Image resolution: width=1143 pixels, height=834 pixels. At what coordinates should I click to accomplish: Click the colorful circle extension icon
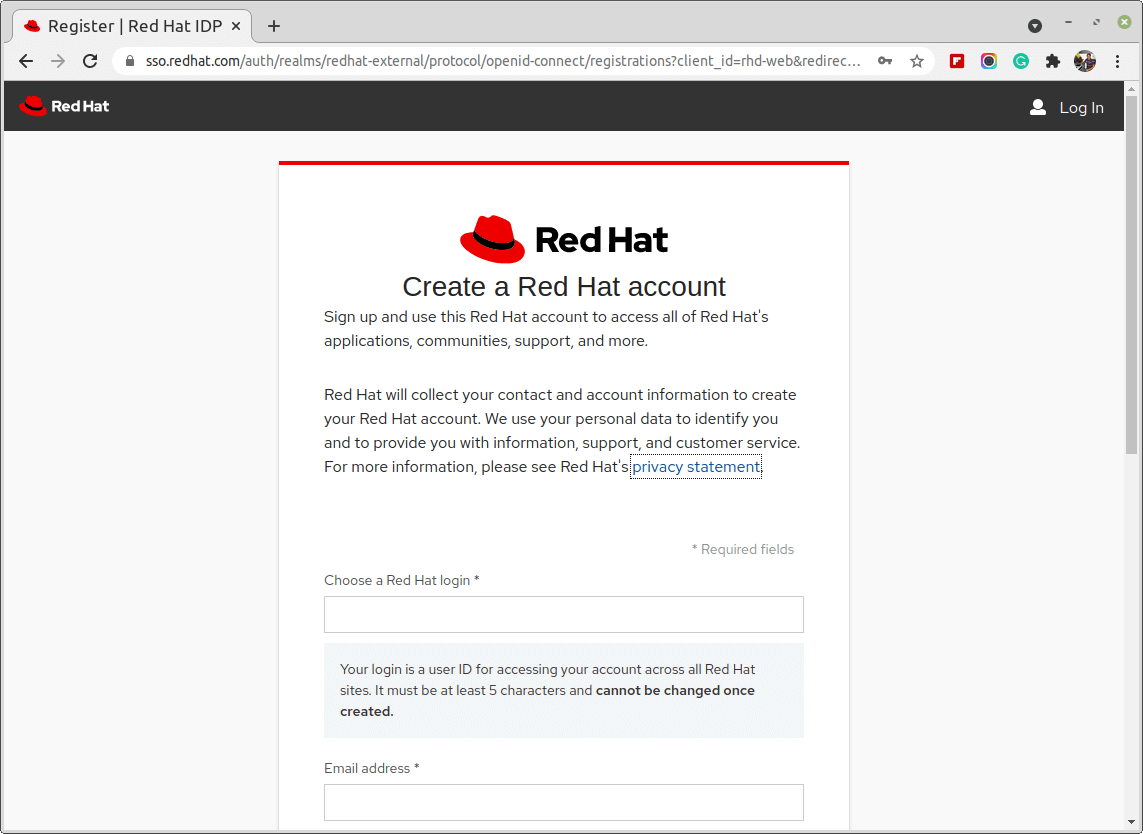pos(989,61)
